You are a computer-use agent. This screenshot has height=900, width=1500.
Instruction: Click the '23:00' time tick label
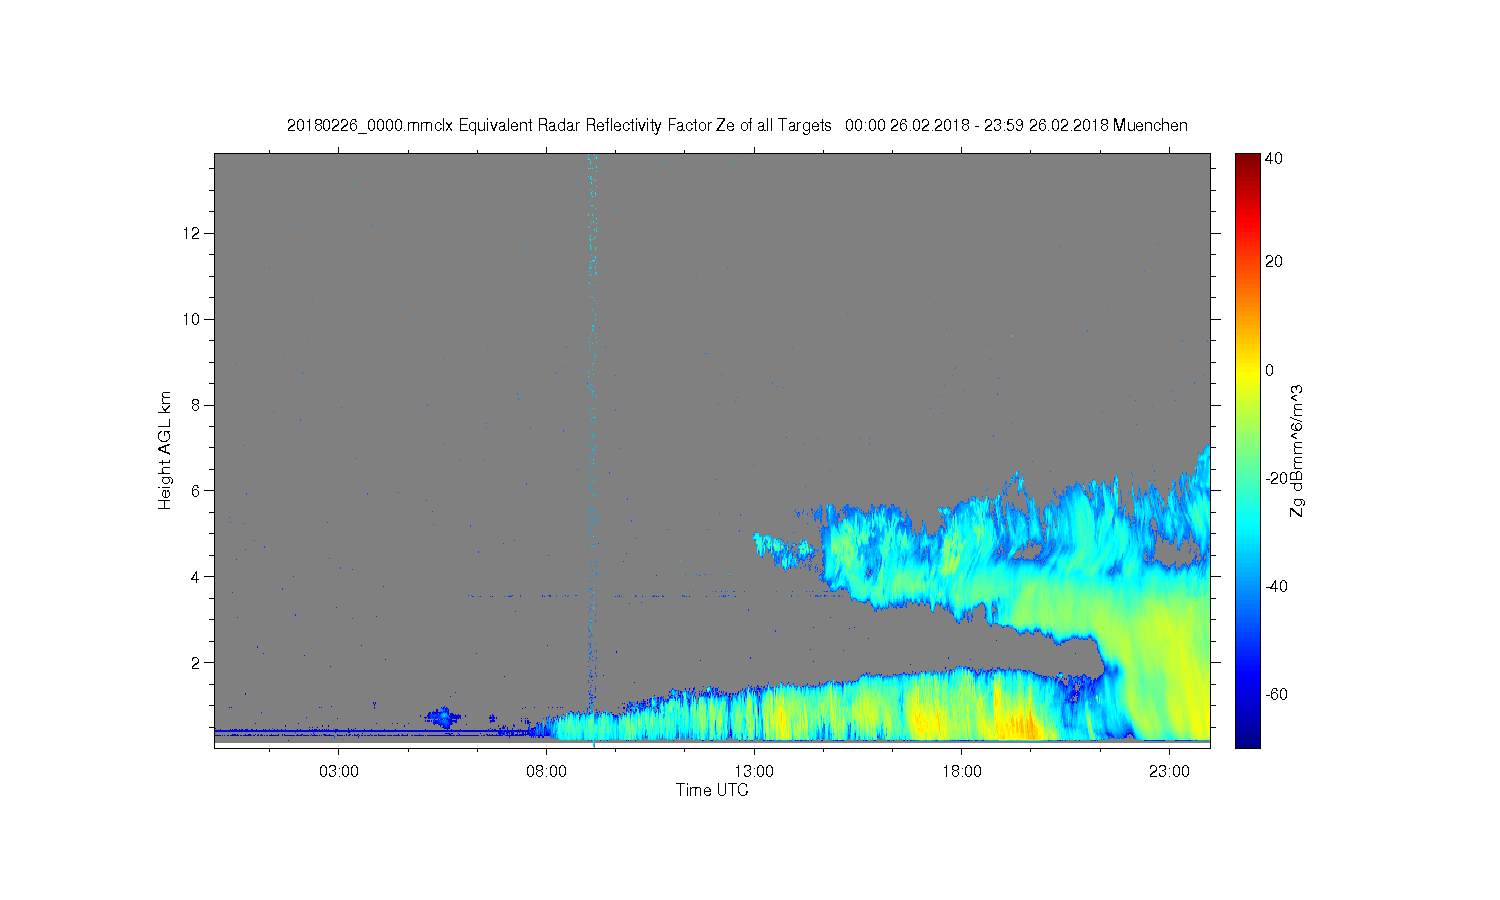tap(1169, 772)
